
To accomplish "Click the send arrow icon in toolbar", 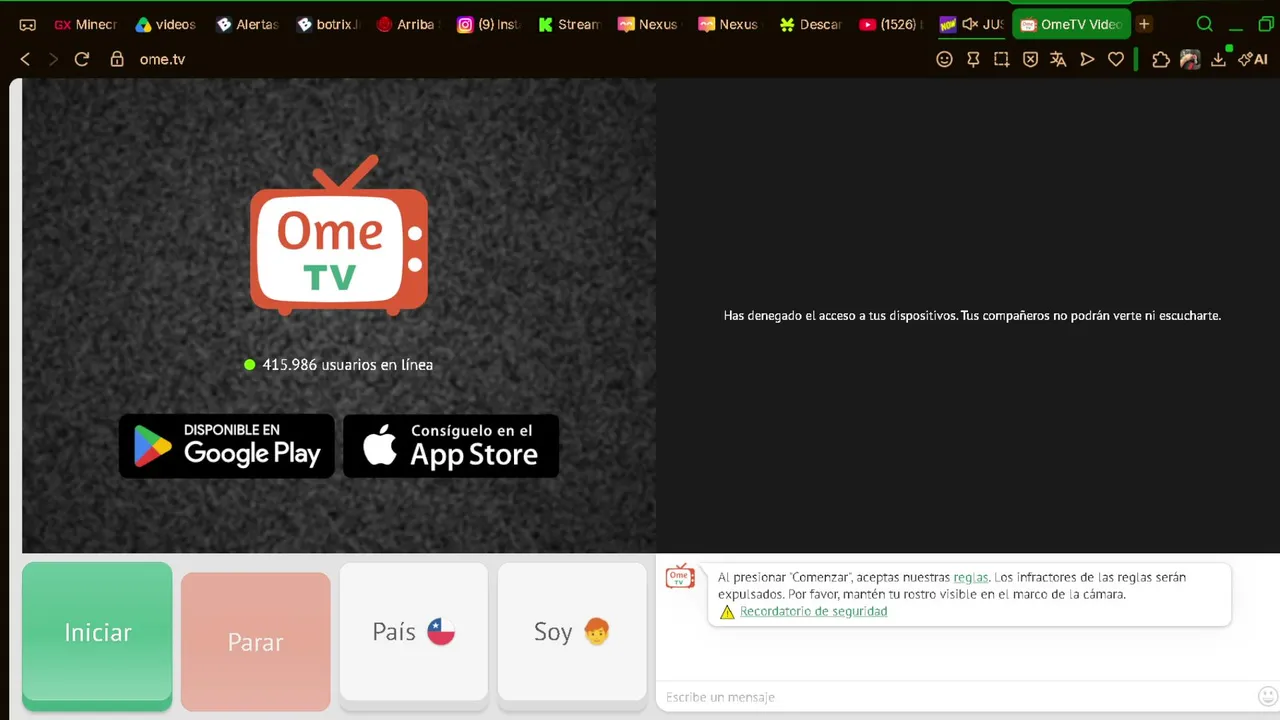I will (x=1087, y=59).
